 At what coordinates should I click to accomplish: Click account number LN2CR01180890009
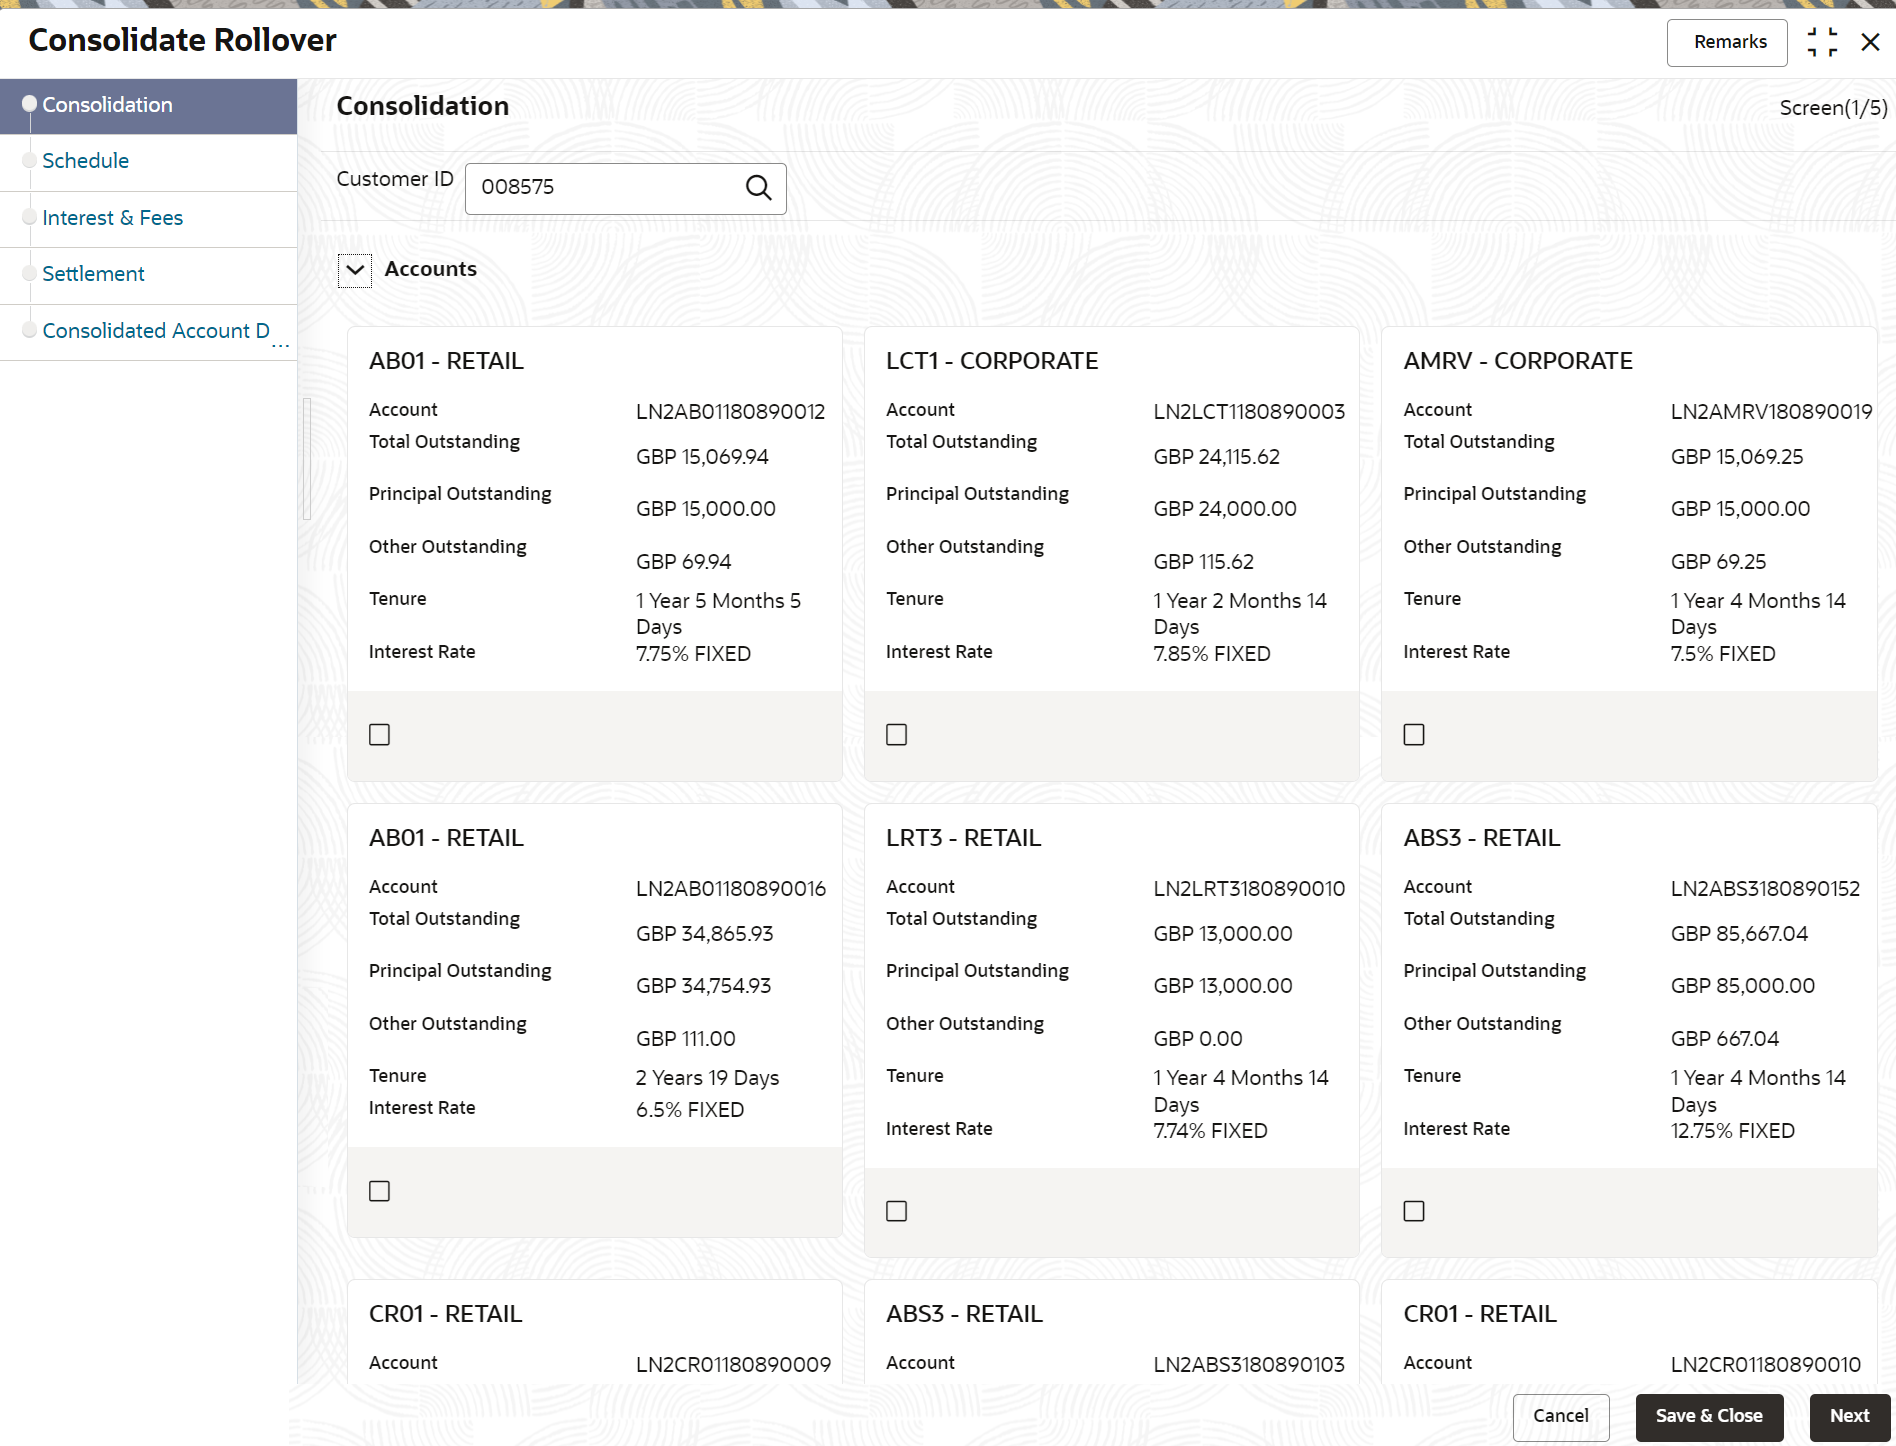click(733, 1365)
